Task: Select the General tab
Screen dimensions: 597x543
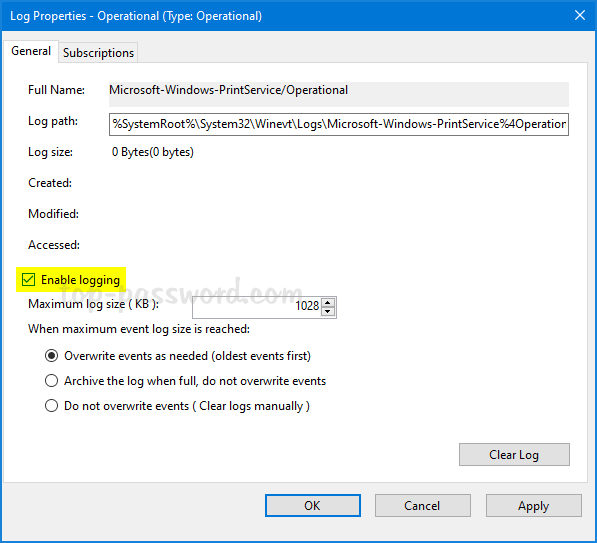Action: (31, 51)
